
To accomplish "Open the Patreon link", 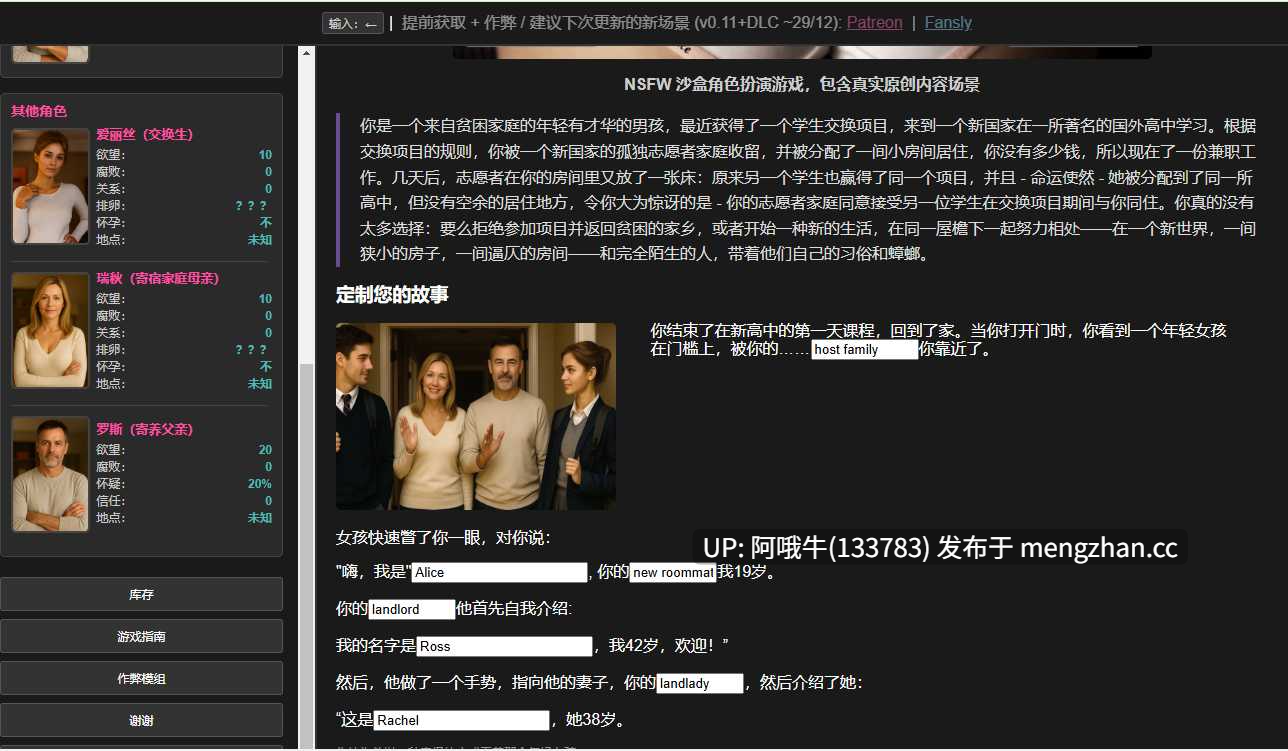I will click(x=874, y=23).
